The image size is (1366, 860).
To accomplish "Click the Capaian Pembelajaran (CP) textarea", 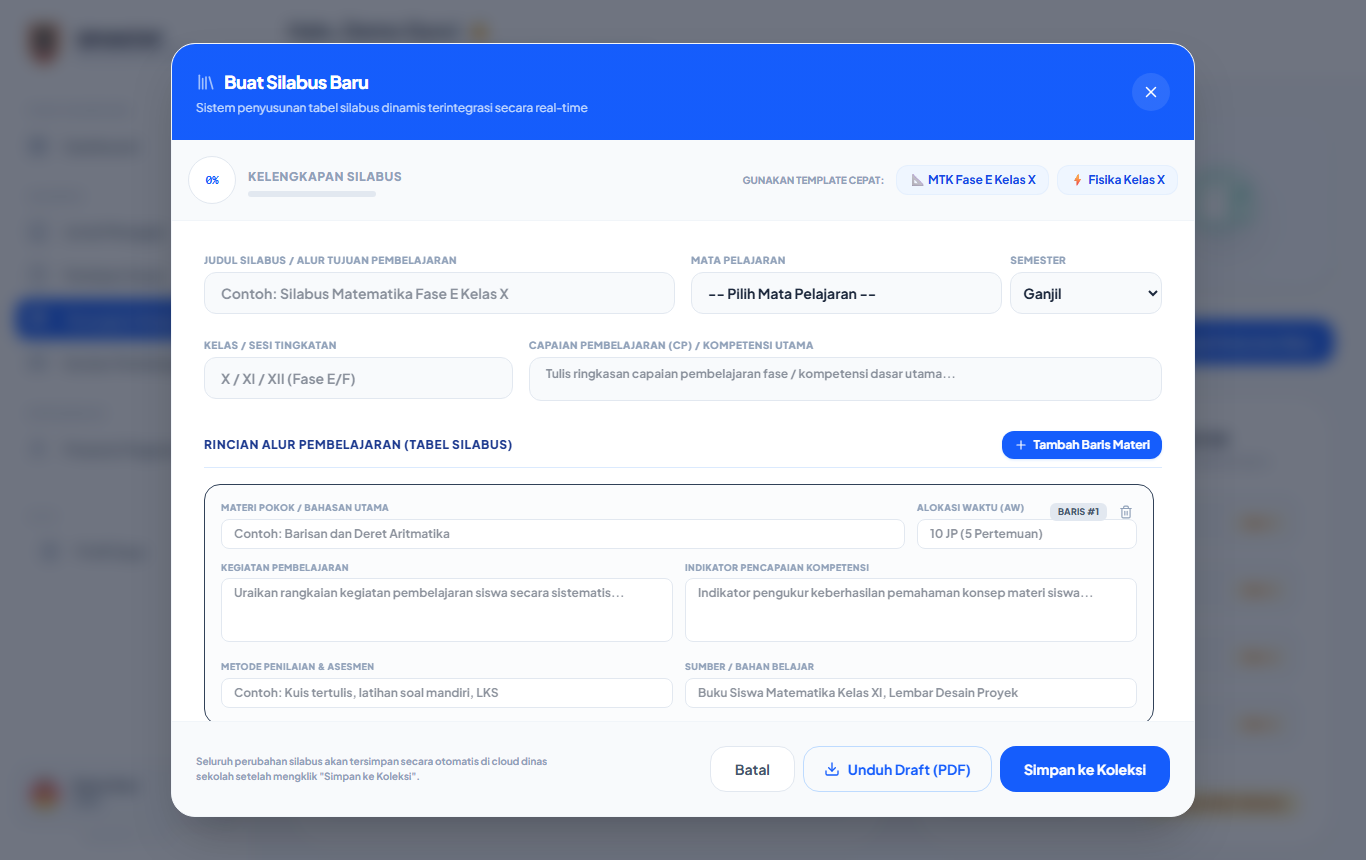I will [x=845, y=379].
